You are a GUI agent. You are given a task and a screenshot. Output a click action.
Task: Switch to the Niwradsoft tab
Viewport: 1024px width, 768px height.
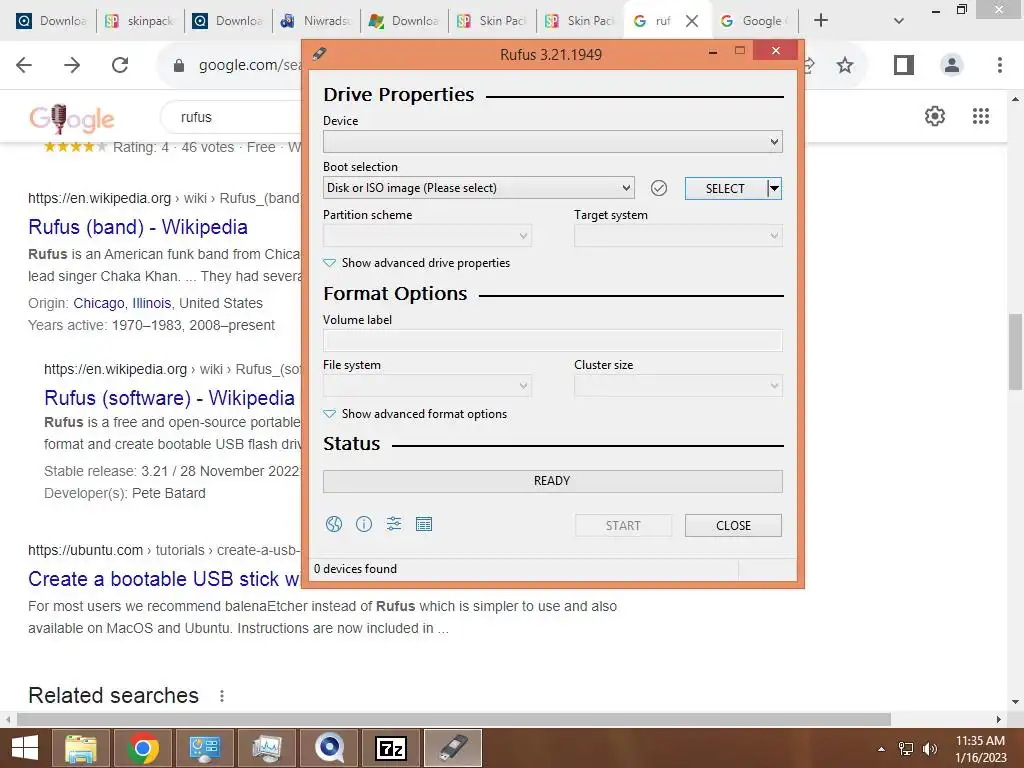click(317, 21)
